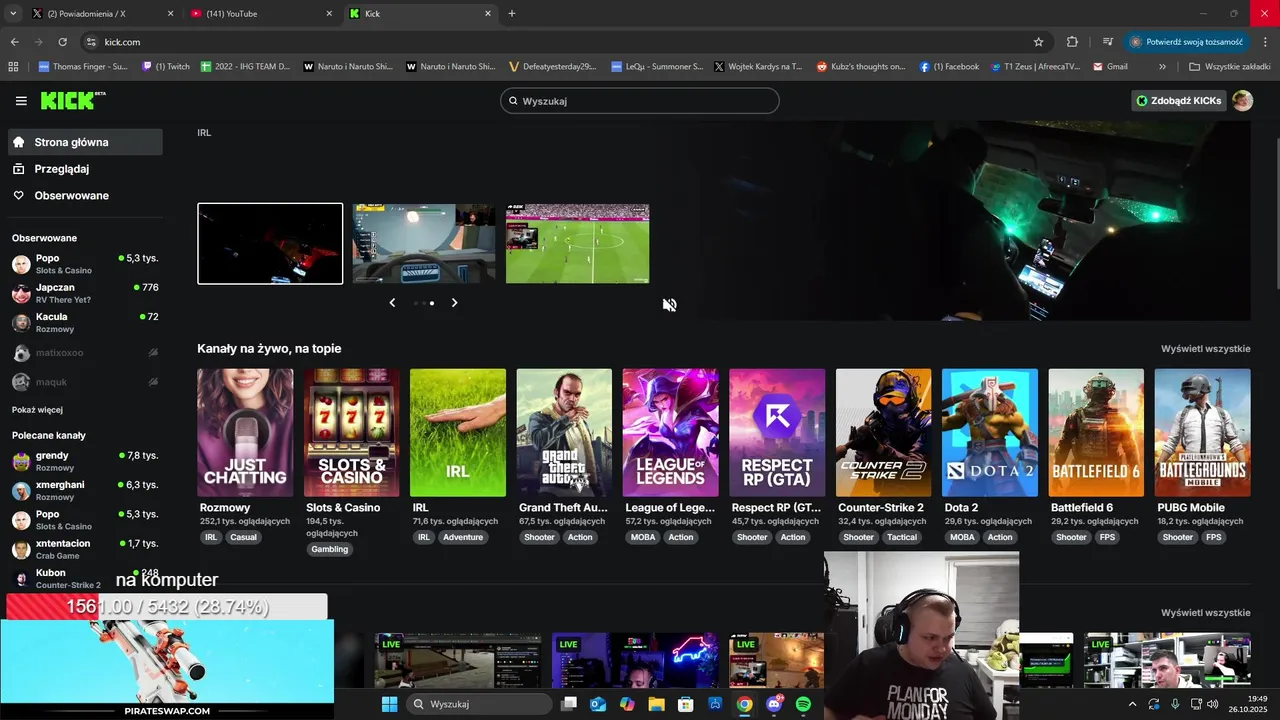Click the Zdobądź KICKs button

(1178, 100)
